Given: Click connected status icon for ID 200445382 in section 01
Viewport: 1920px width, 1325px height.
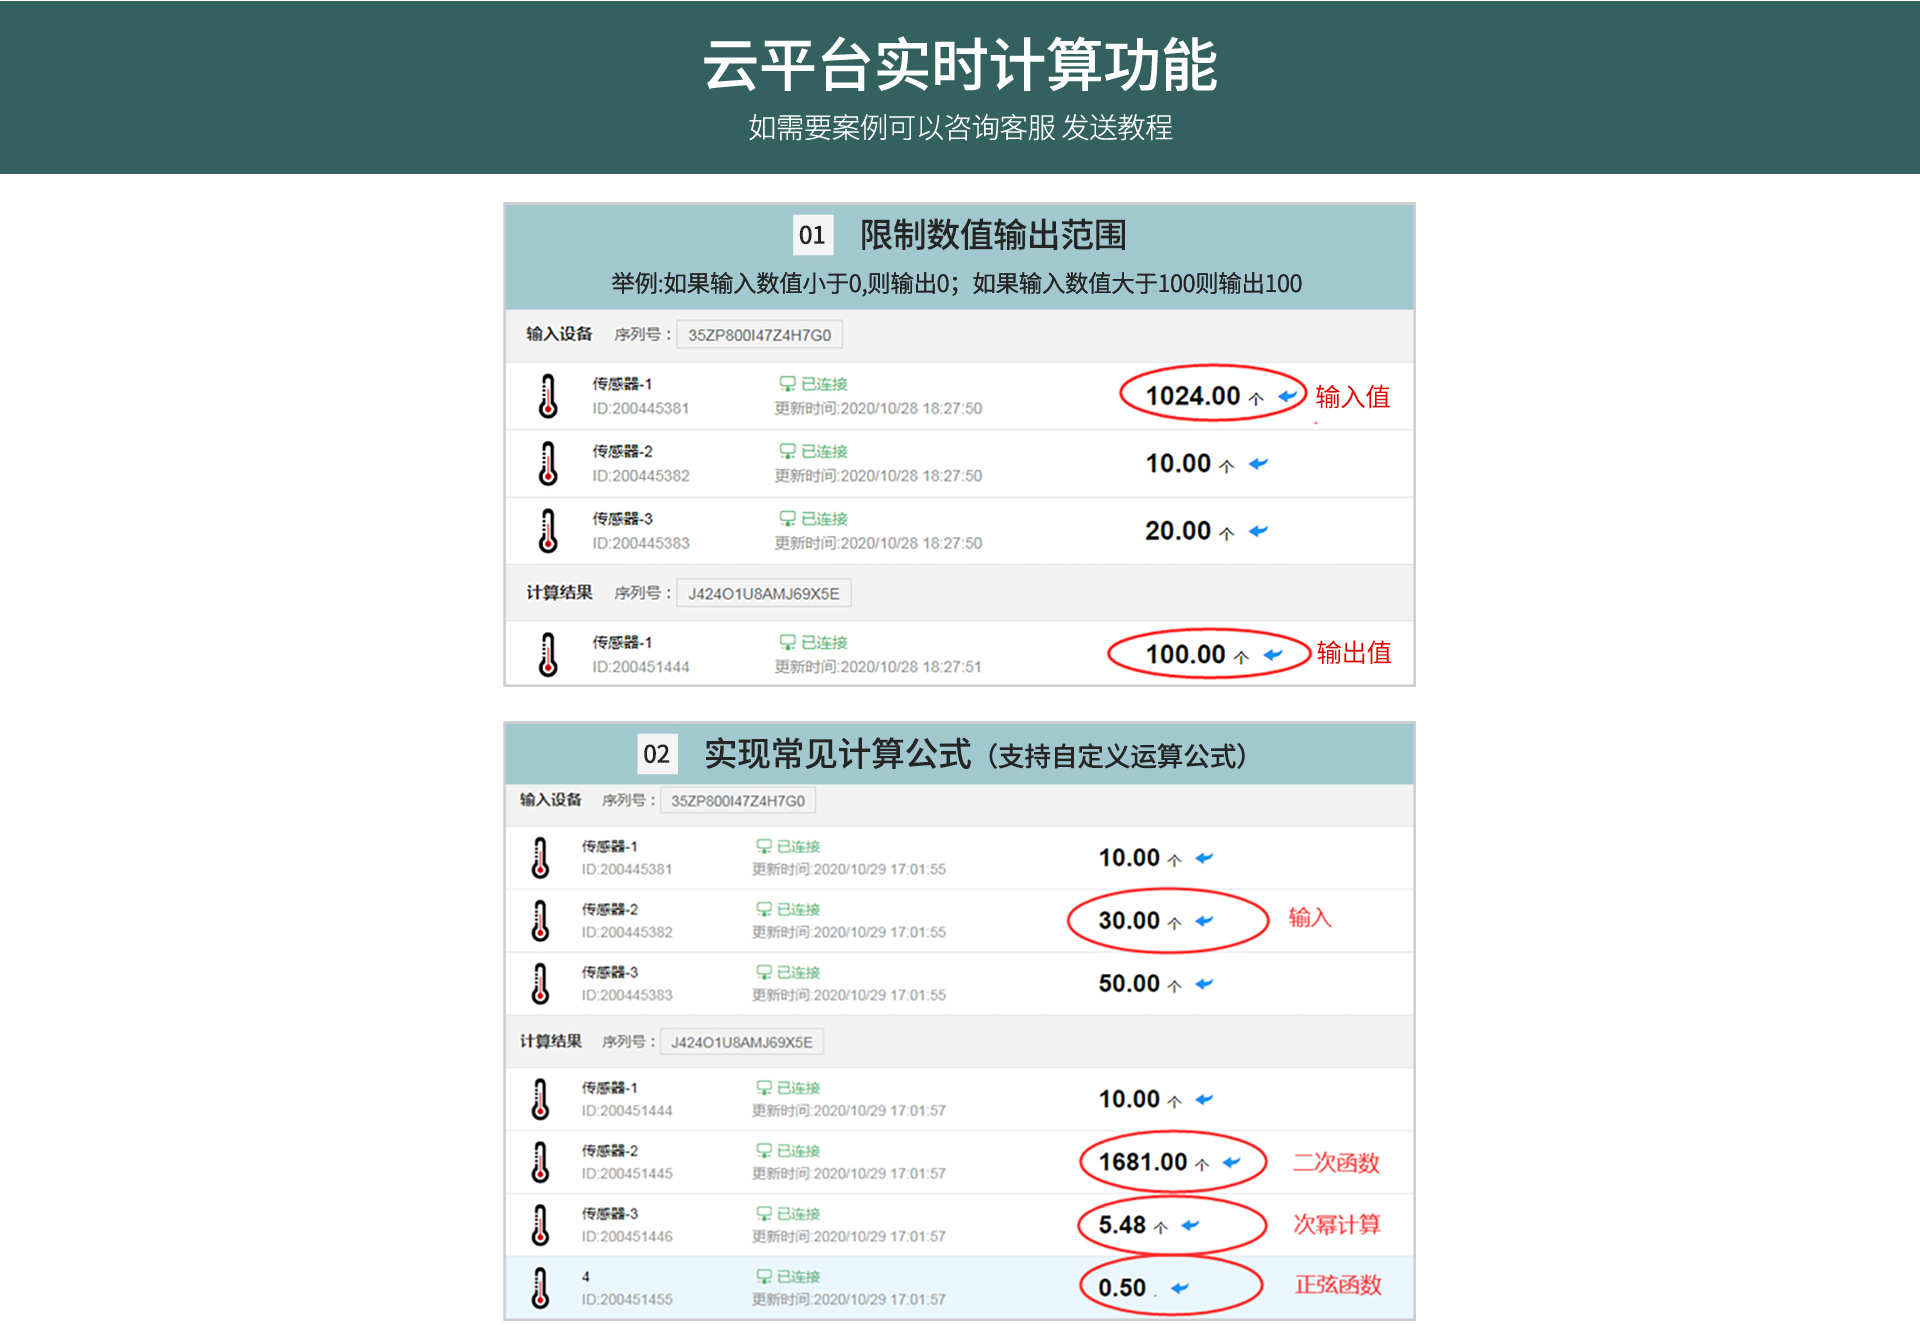Looking at the screenshot, I should tap(787, 451).
